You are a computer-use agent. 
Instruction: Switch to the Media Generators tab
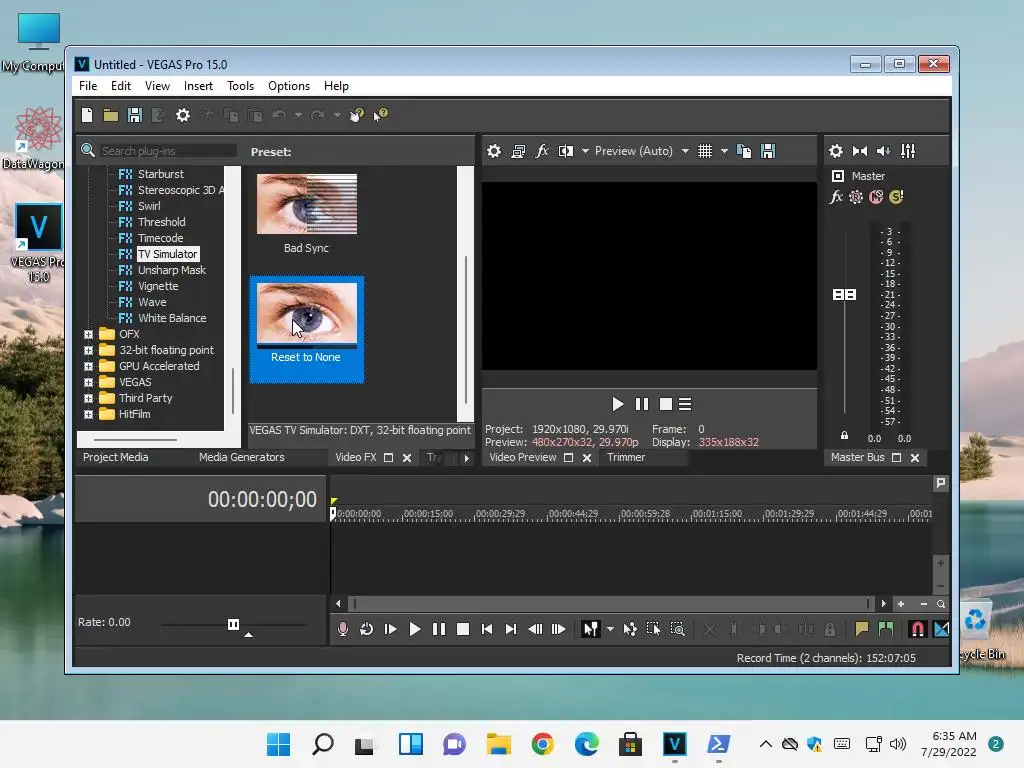pyautogui.click(x=242, y=458)
